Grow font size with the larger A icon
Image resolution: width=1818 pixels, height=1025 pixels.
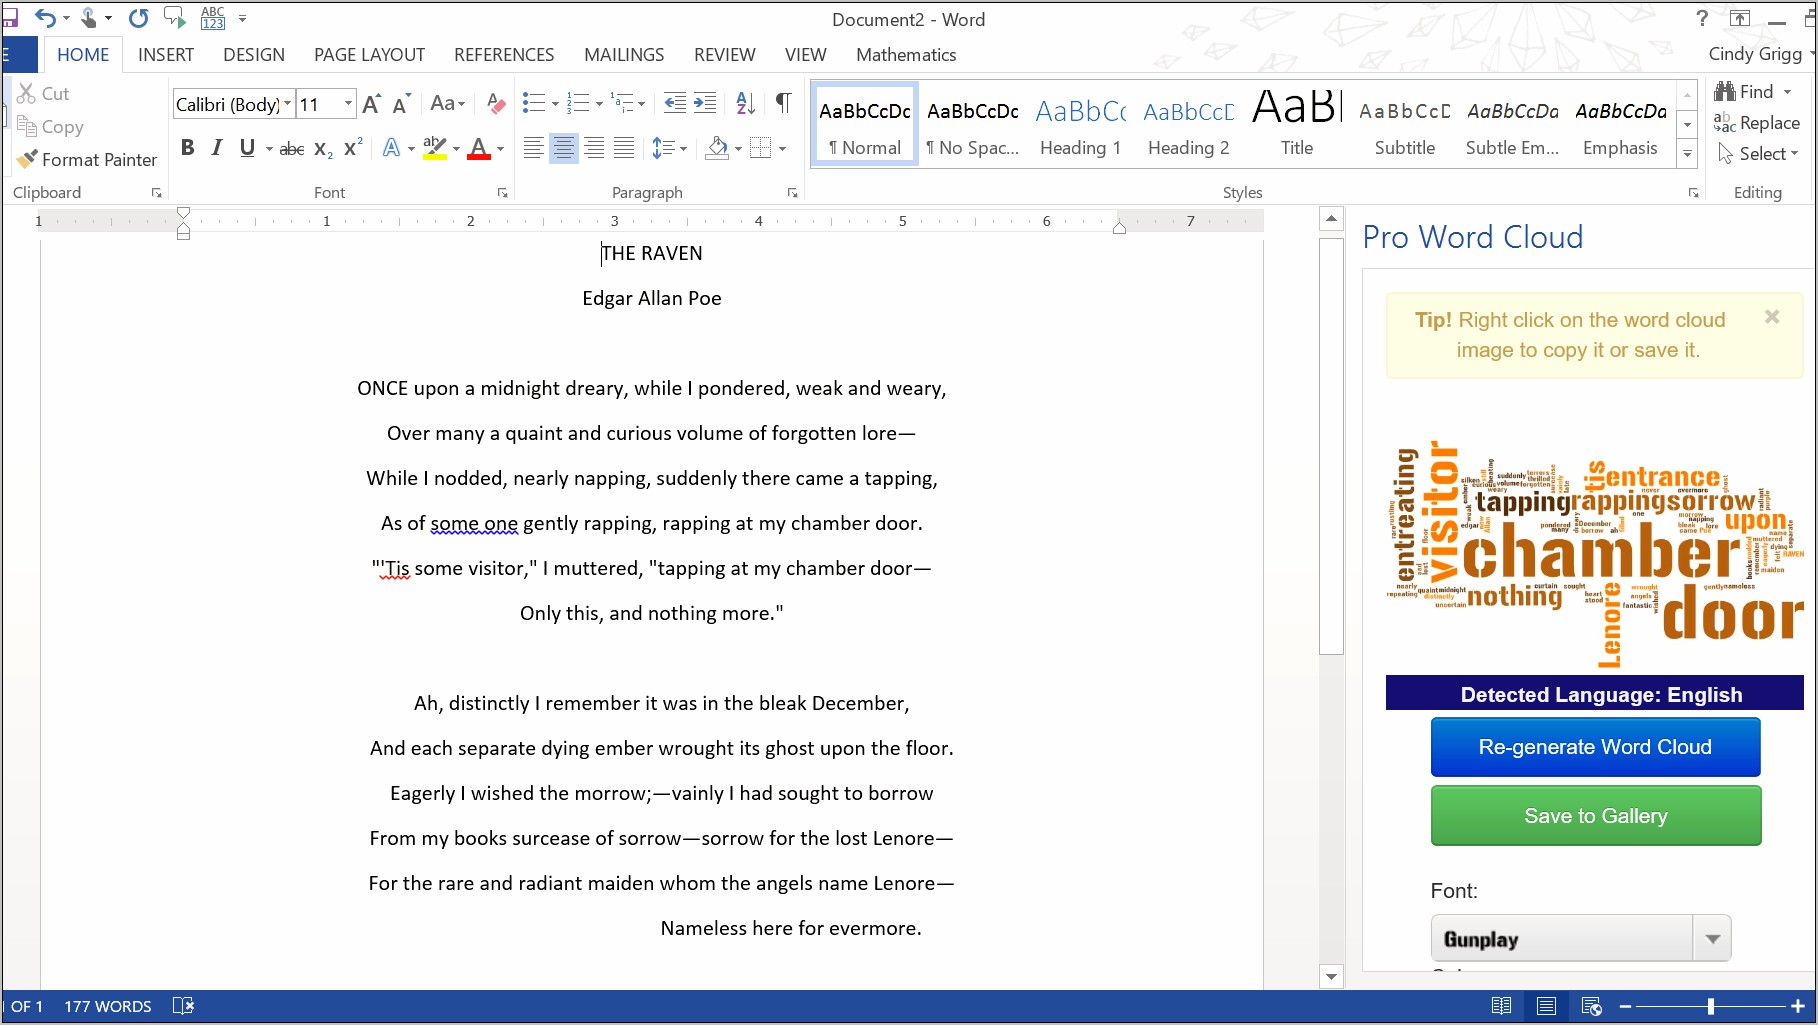[x=371, y=104]
